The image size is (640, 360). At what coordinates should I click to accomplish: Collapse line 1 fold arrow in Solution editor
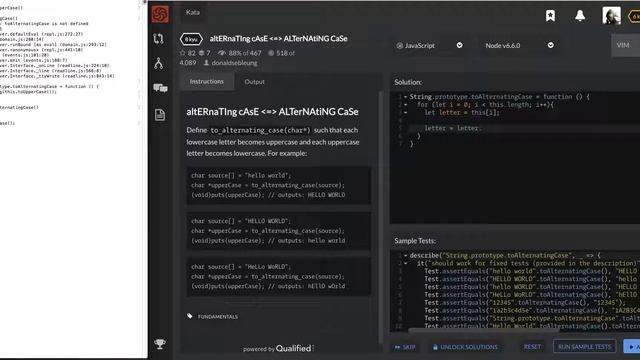coord(405,97)
